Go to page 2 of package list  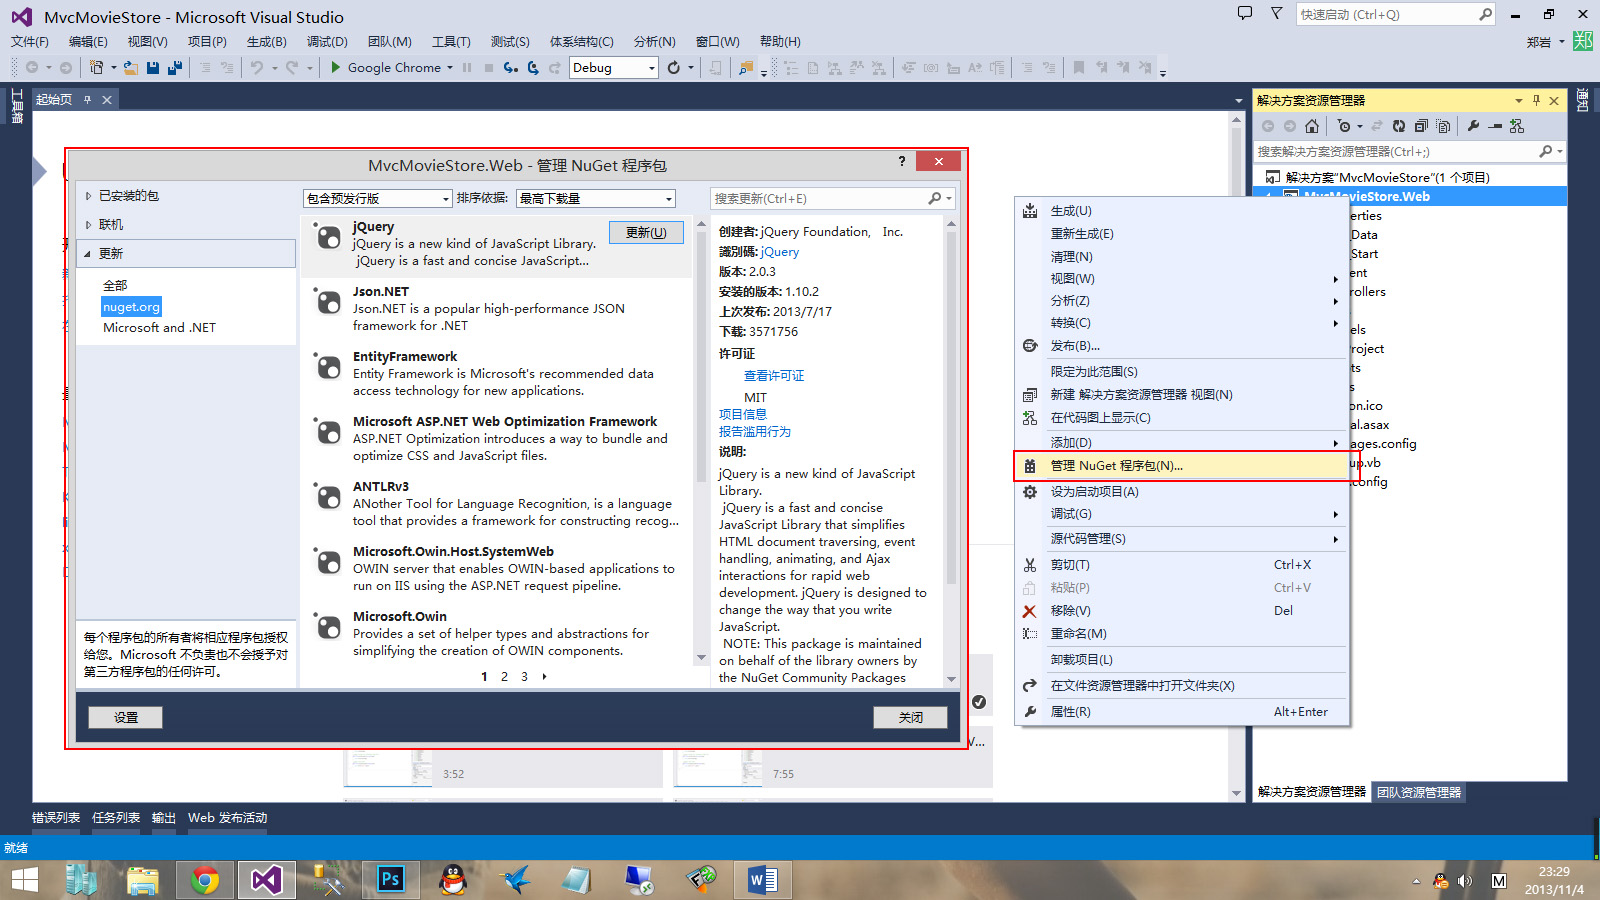pyautogui.click(x=504, y=677)
